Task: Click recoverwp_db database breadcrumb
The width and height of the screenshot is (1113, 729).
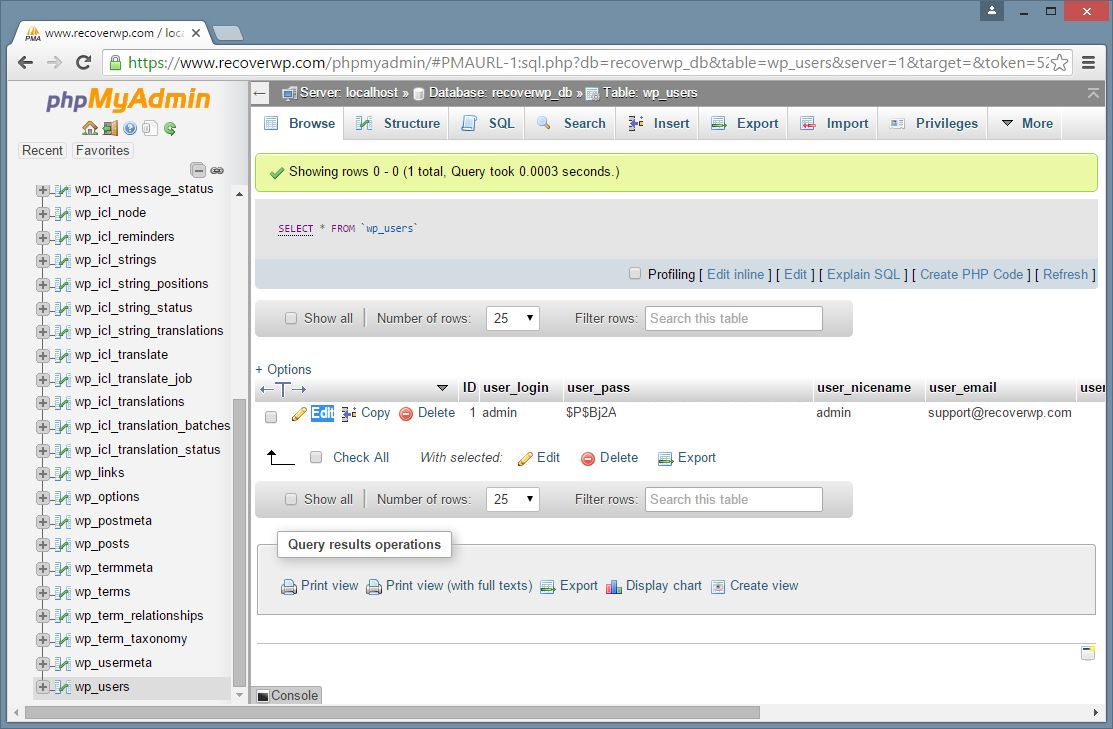Action: [500, 93]
